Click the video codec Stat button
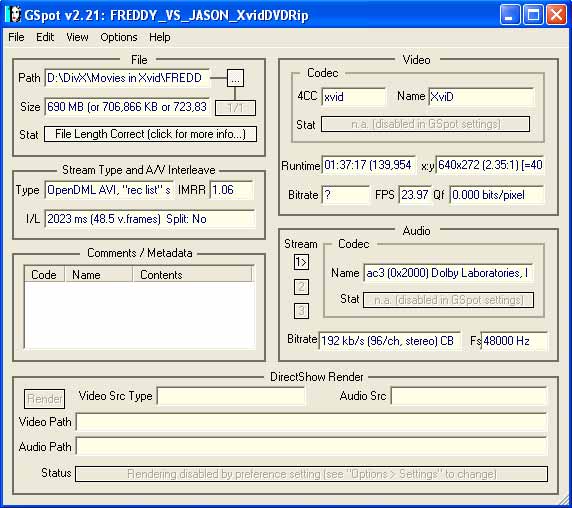Image resolution: width=572 pixels, height=508 pixels. click(425, 124)
